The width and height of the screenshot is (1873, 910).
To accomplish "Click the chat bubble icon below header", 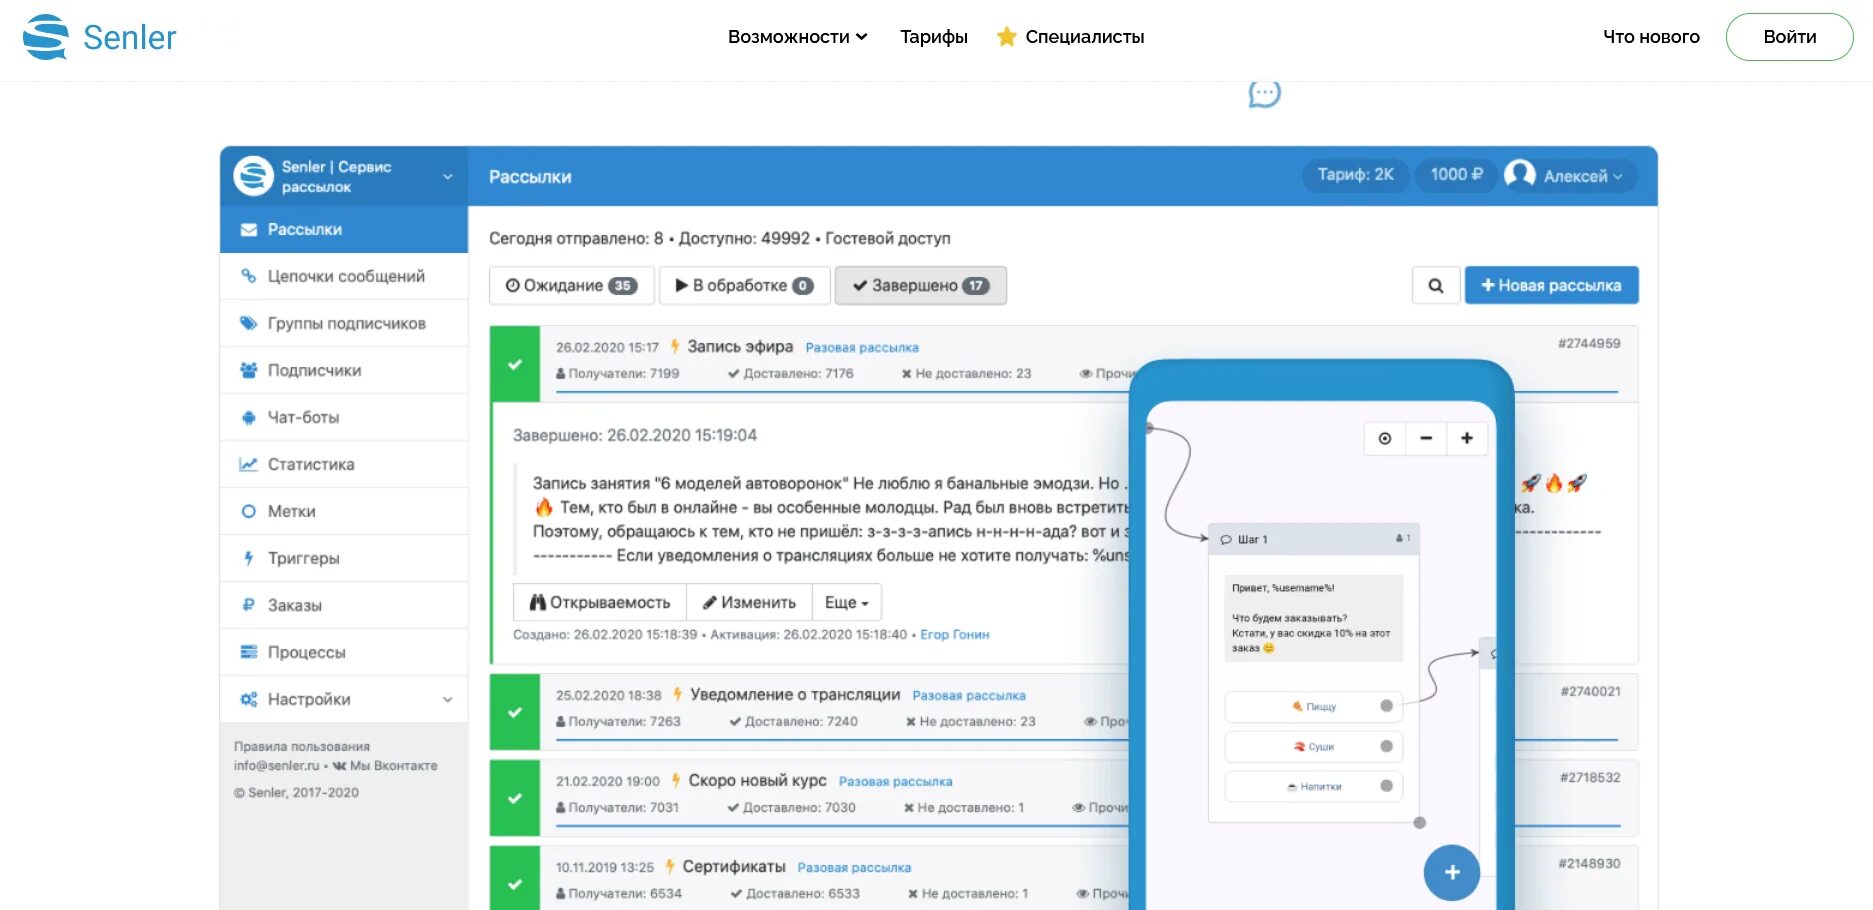I will (x=1264, y=94).
